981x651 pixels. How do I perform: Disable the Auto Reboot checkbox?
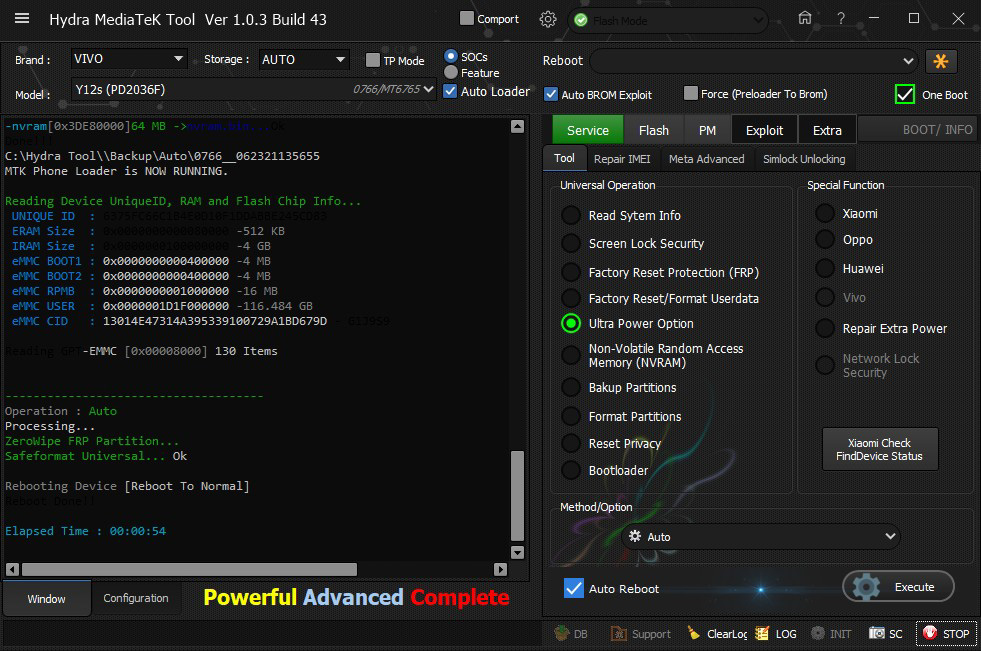pos(573,588)
